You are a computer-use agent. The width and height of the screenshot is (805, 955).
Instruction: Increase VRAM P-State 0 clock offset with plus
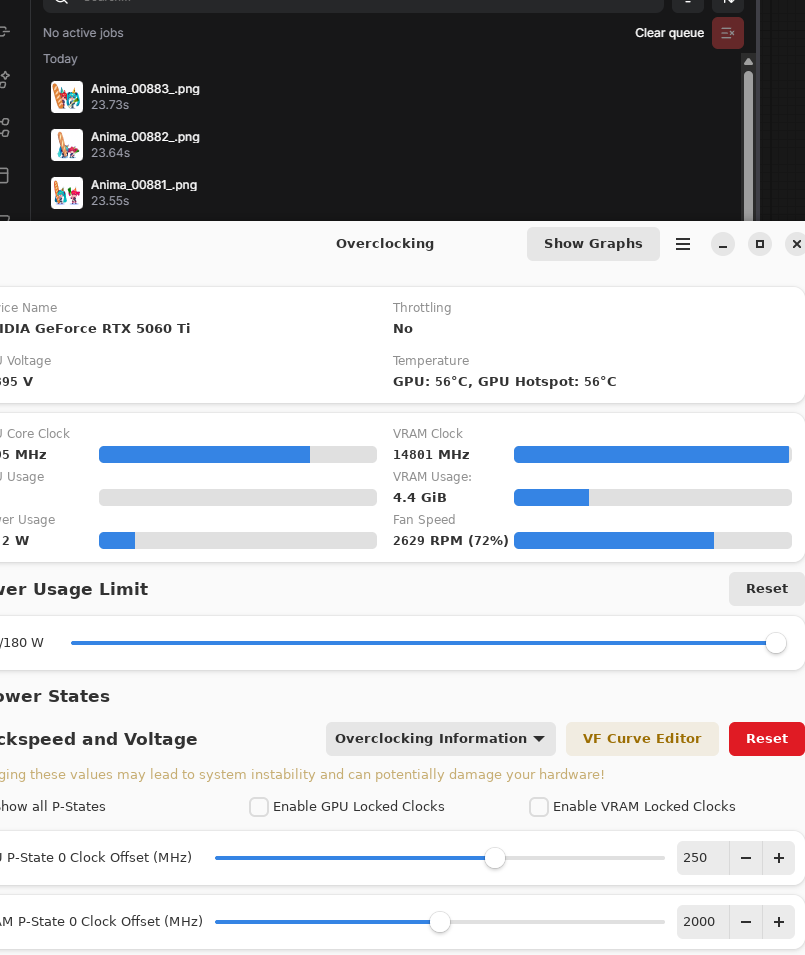click(x=779, y=922)
